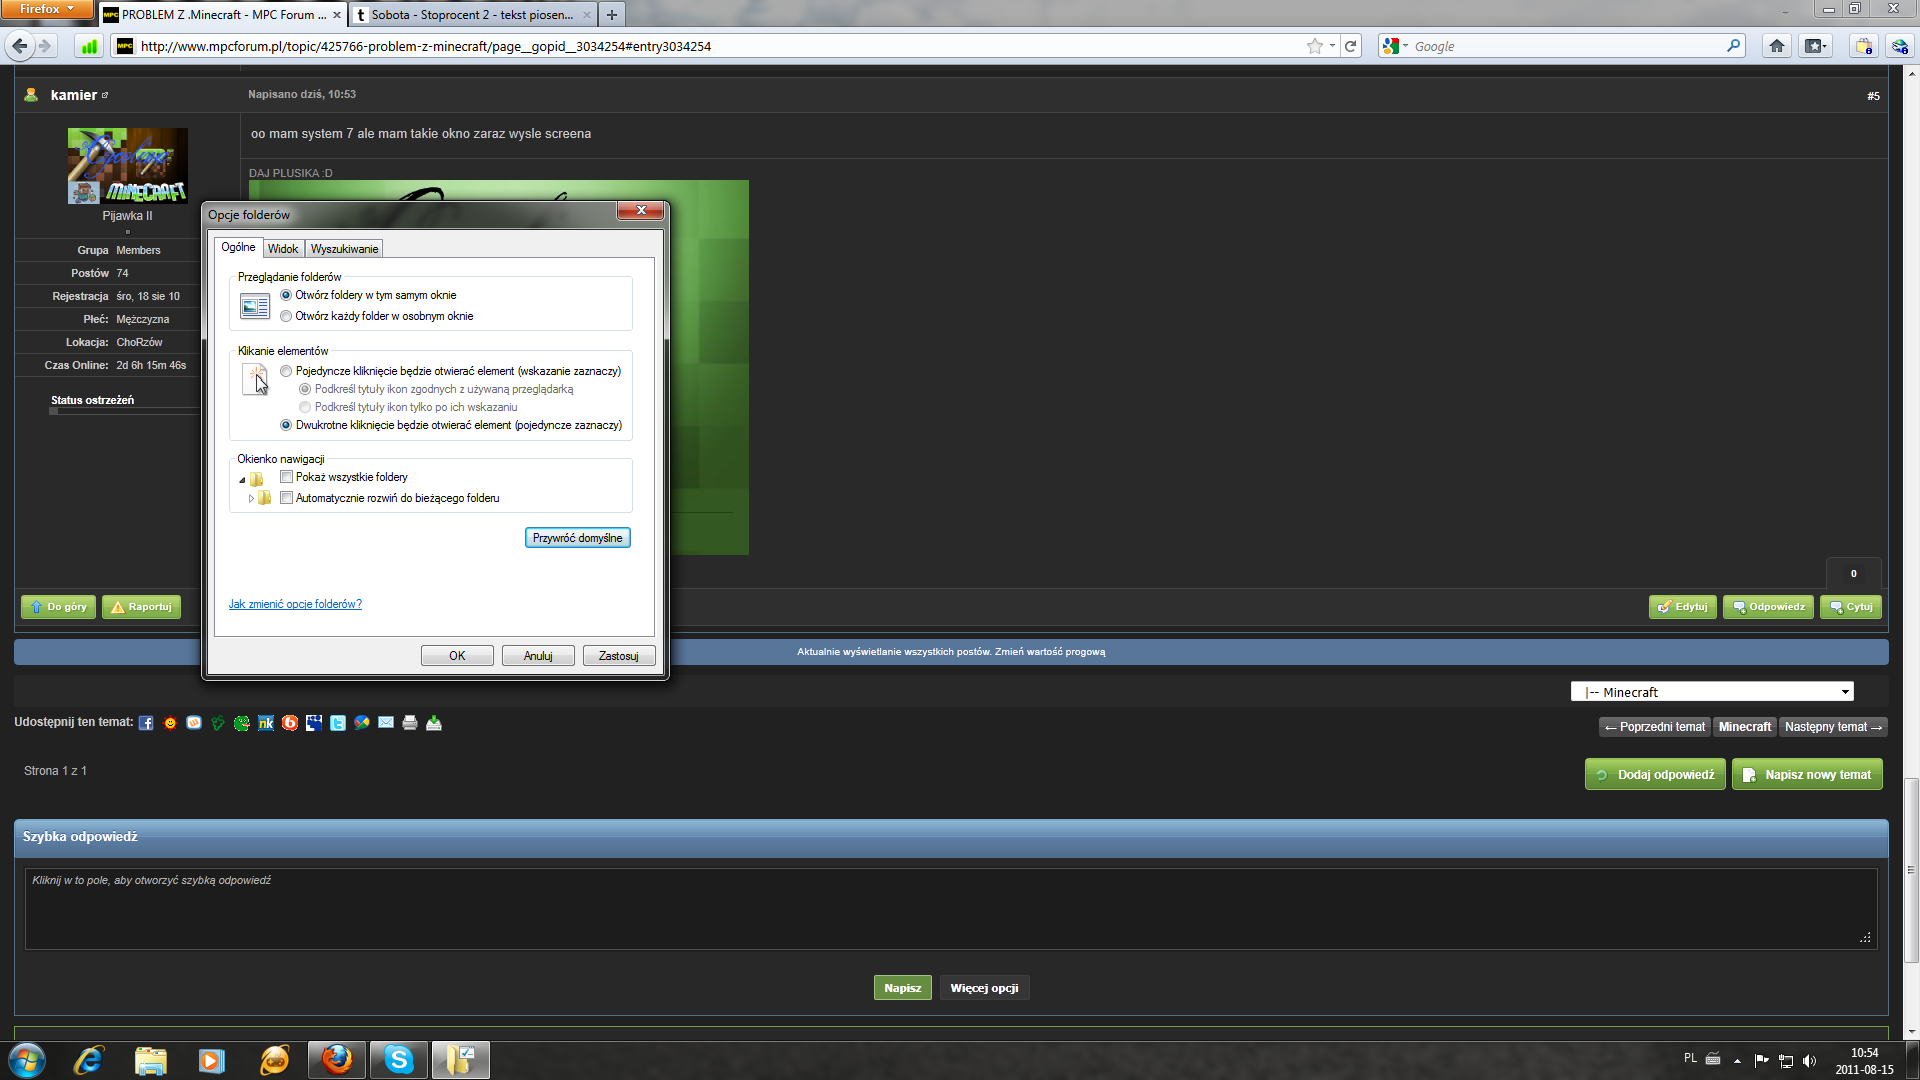Check 'Automatycznie rozwiń do bieżącego folderu'
The width and height of the screenshot is (1920, 1080).
pyautogui.click(x=287, y=498)
